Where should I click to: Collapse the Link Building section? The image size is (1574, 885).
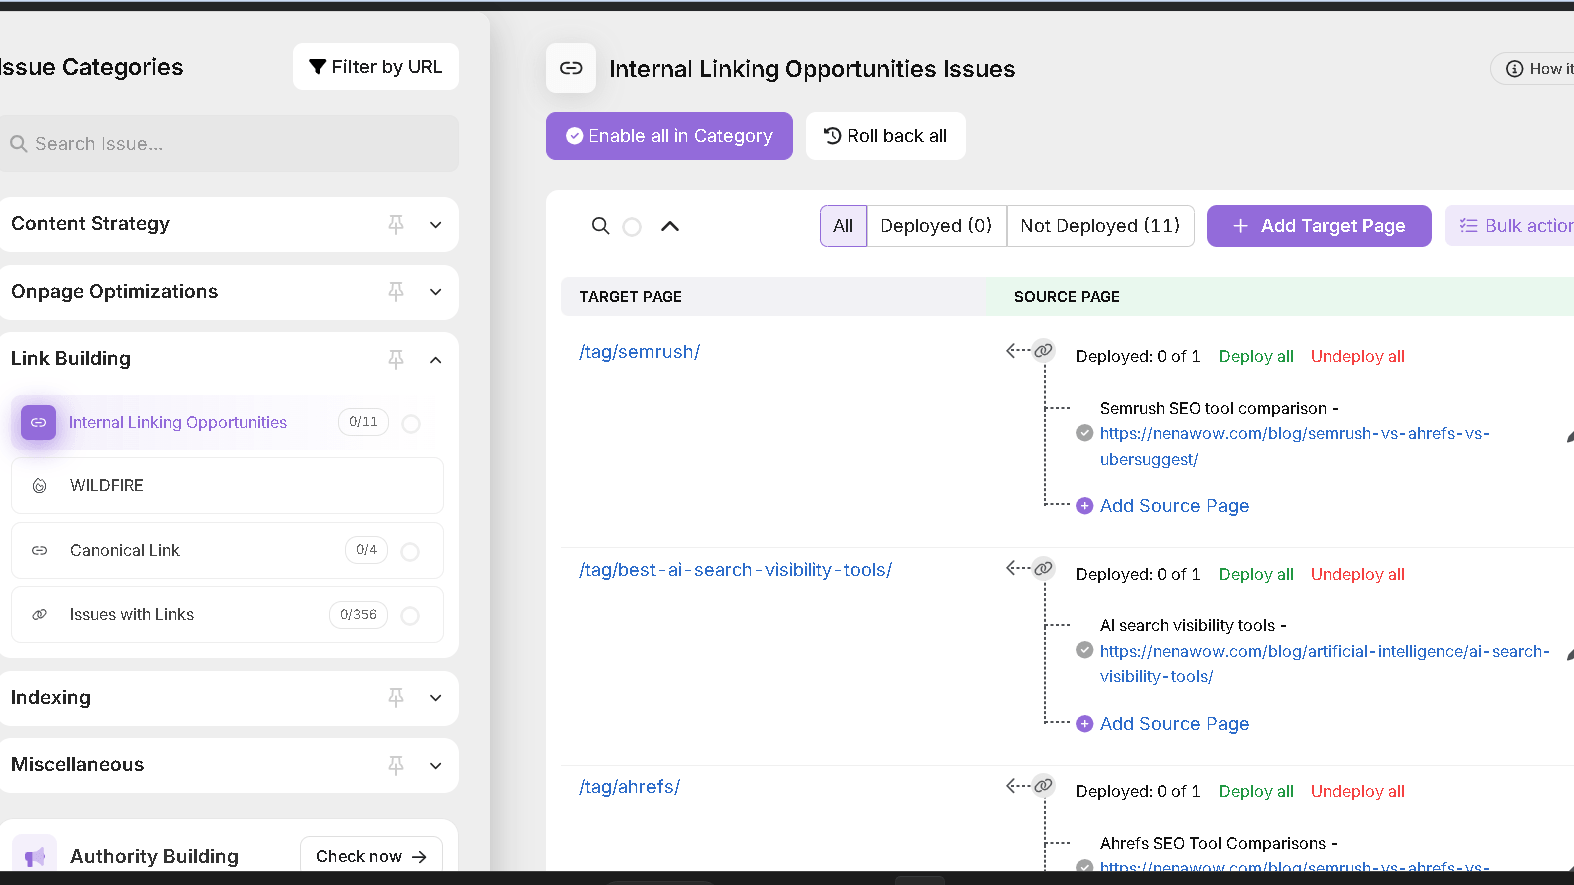(436, 360)
